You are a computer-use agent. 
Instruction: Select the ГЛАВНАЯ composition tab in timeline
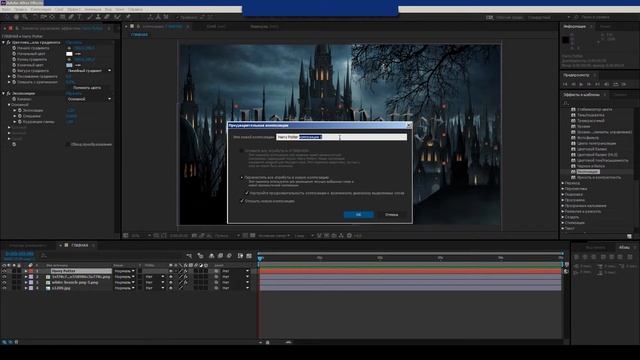80,245
